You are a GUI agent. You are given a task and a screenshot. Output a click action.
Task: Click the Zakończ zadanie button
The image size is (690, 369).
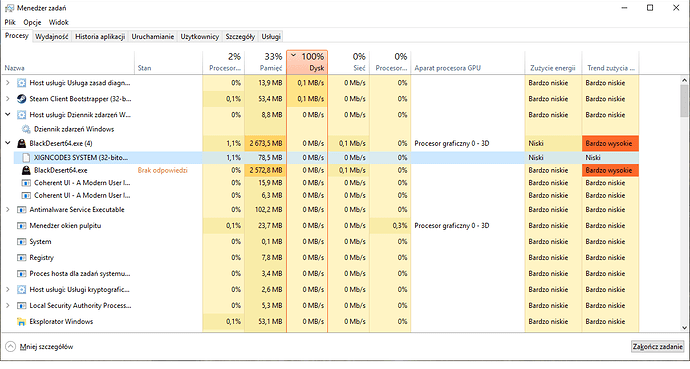[x=657, y=347]
